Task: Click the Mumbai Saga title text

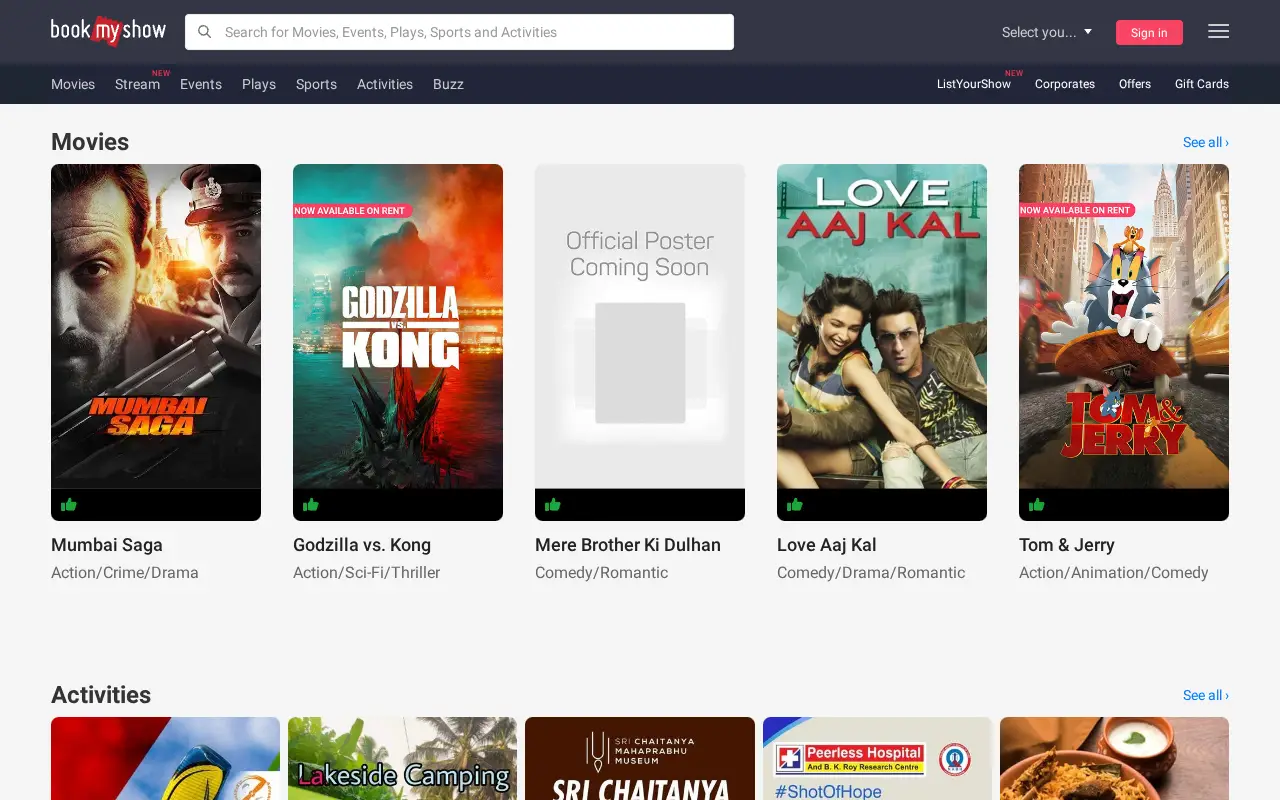Action: coord(107,545)
